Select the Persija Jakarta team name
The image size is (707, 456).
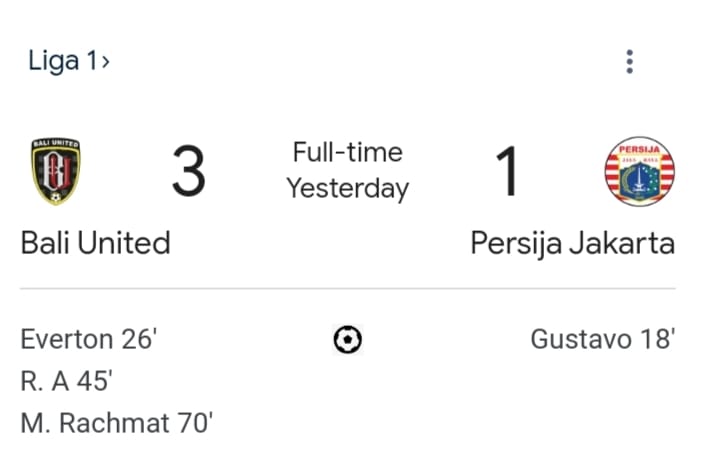point(573,243)
